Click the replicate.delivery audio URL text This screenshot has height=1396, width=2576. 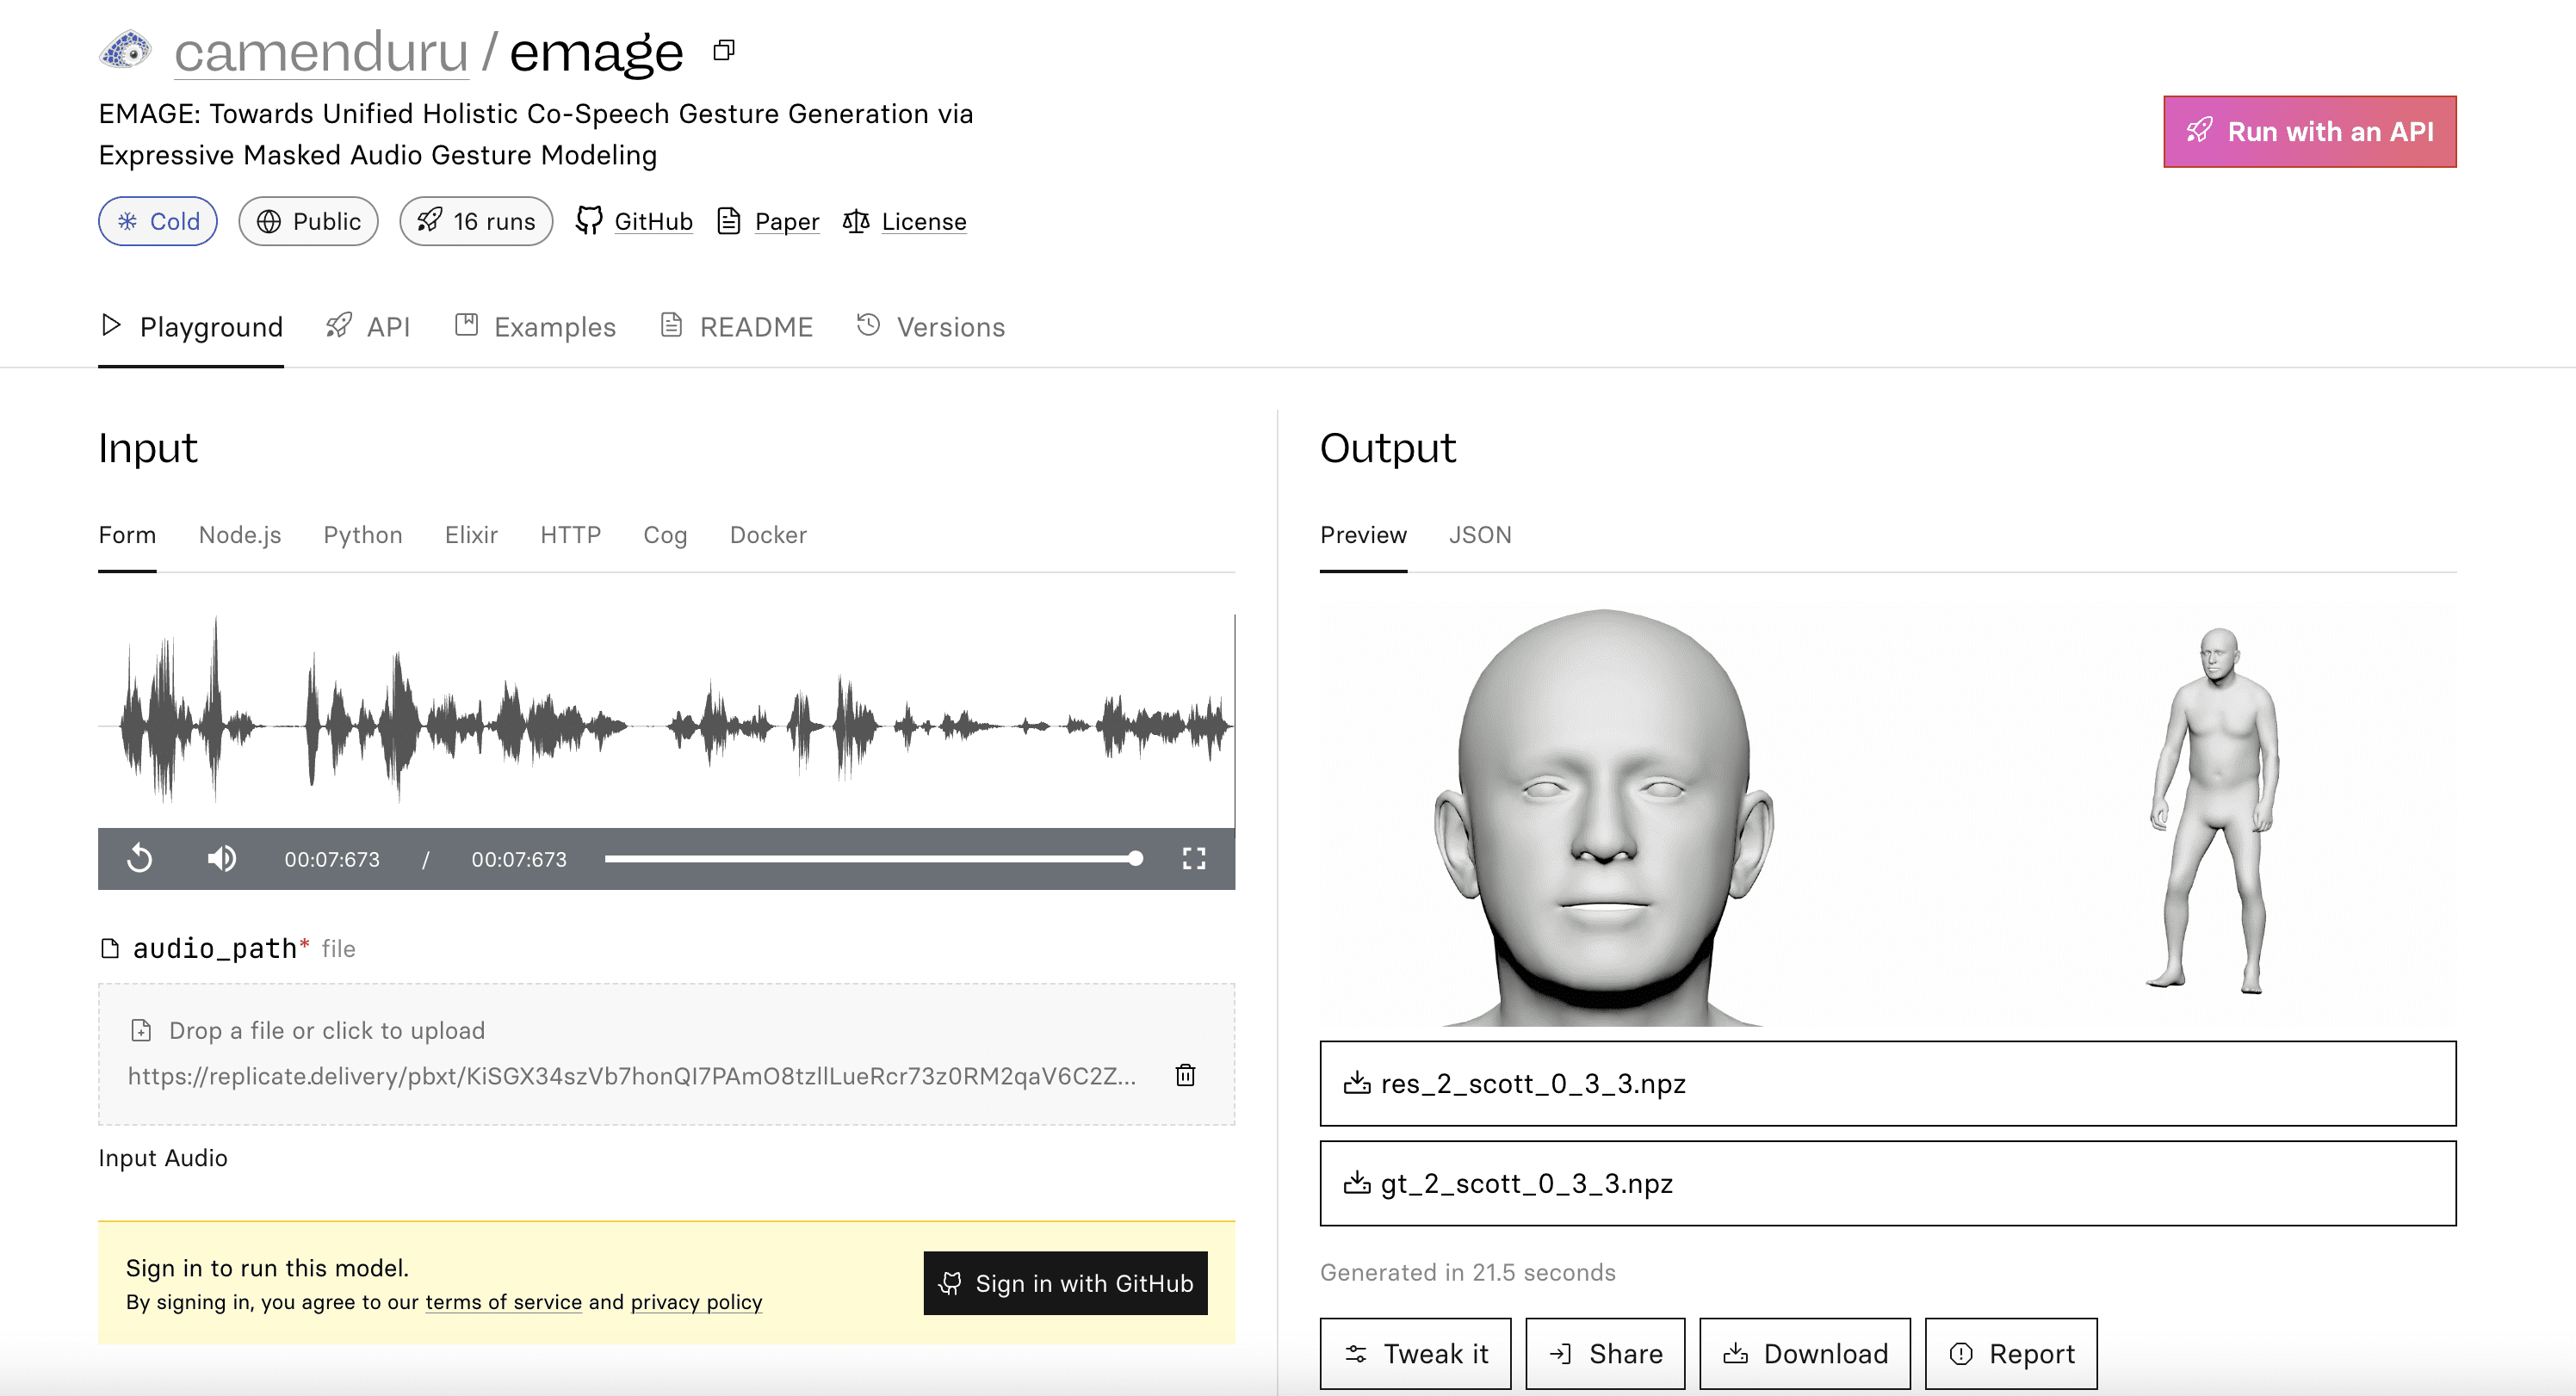pos(632,1076)
